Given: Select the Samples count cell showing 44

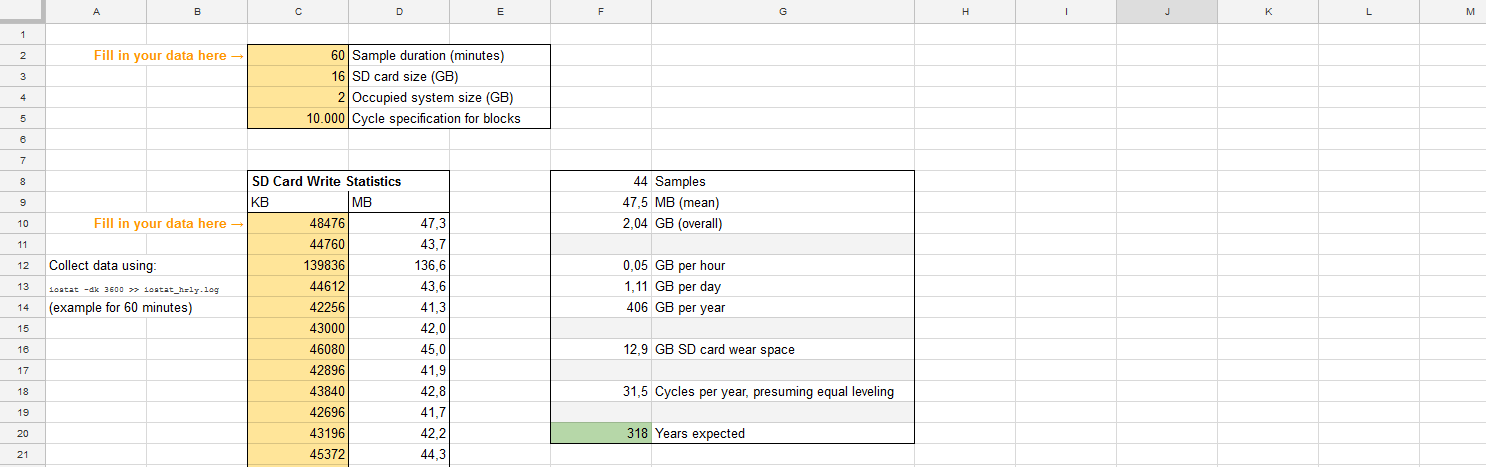Looking at the screenshot, I should 600,181.
